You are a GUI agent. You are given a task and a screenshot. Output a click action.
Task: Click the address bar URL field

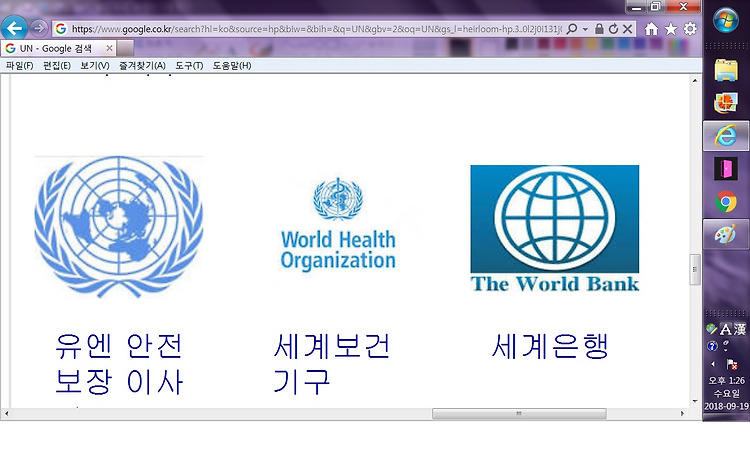coord(316,29)
